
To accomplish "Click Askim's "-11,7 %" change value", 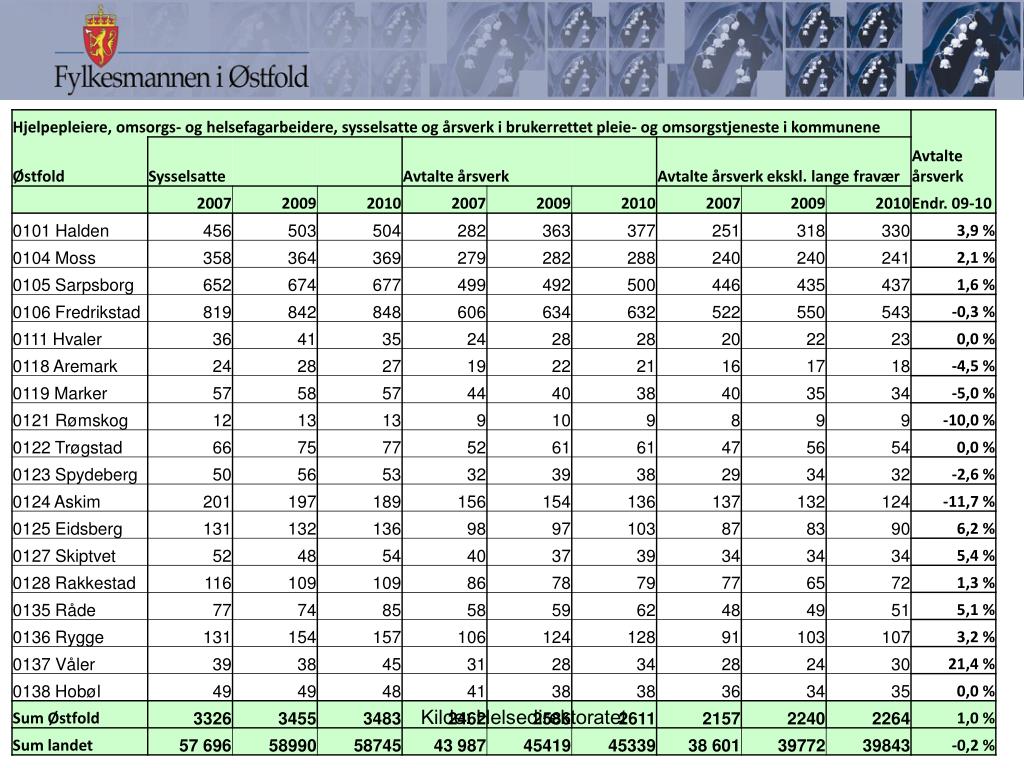I will click(969, 502).
